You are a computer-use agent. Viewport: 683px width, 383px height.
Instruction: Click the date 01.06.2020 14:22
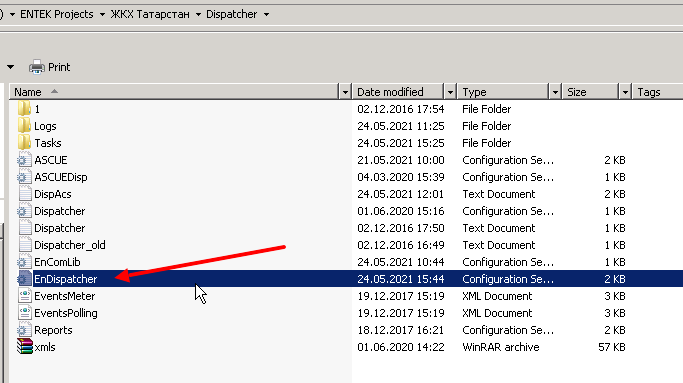point(401,347)
